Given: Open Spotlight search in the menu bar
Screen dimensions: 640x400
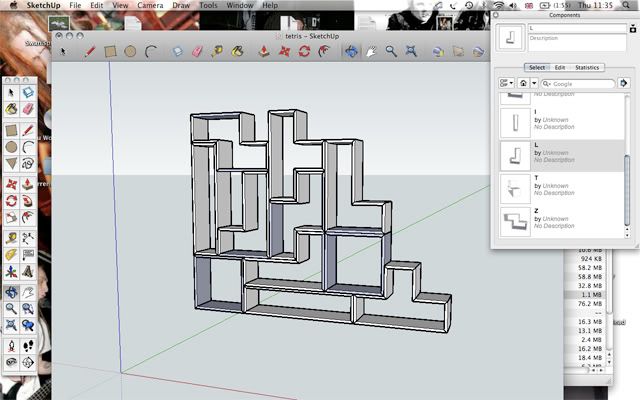Looking at the screenshot, I should click(x=626, y=5).
